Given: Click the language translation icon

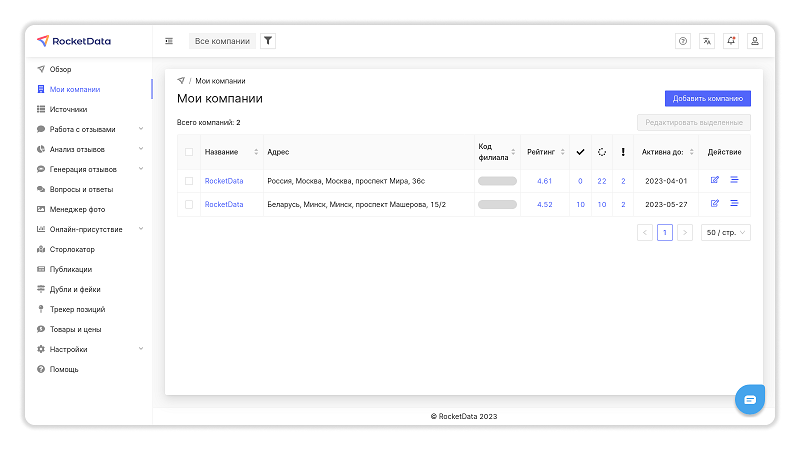Looking at the screenshot, I should (x=707, y=41).
